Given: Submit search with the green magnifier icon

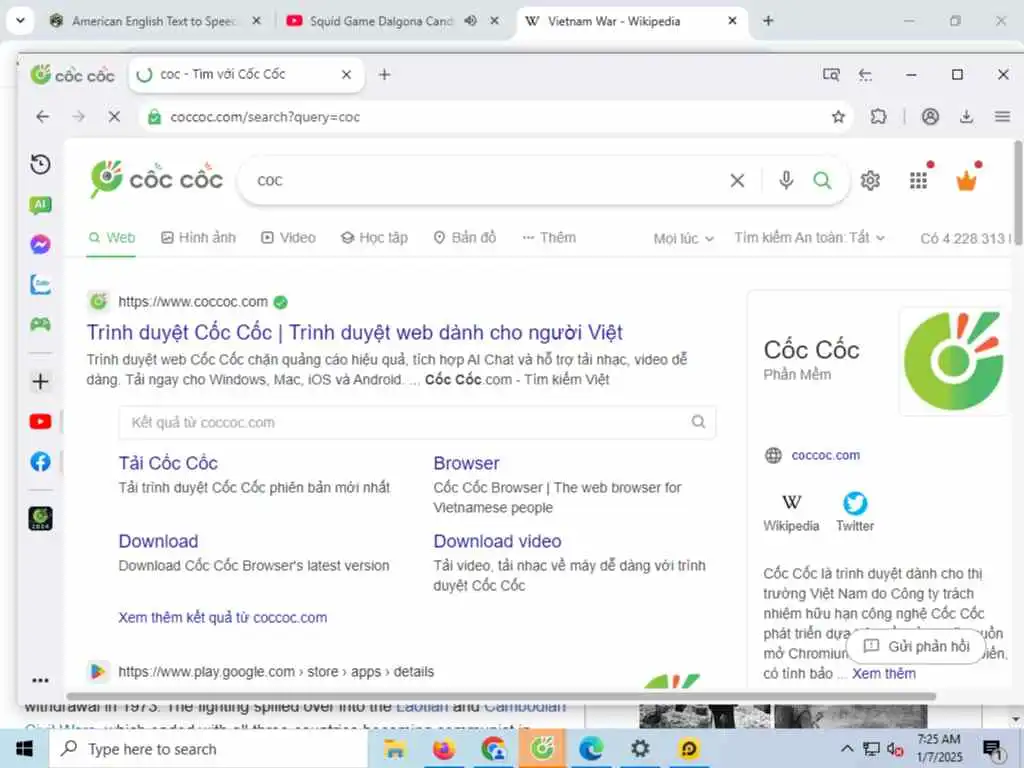Looking at the screenshot, I should pyautogui.click(x=822, y=180).
